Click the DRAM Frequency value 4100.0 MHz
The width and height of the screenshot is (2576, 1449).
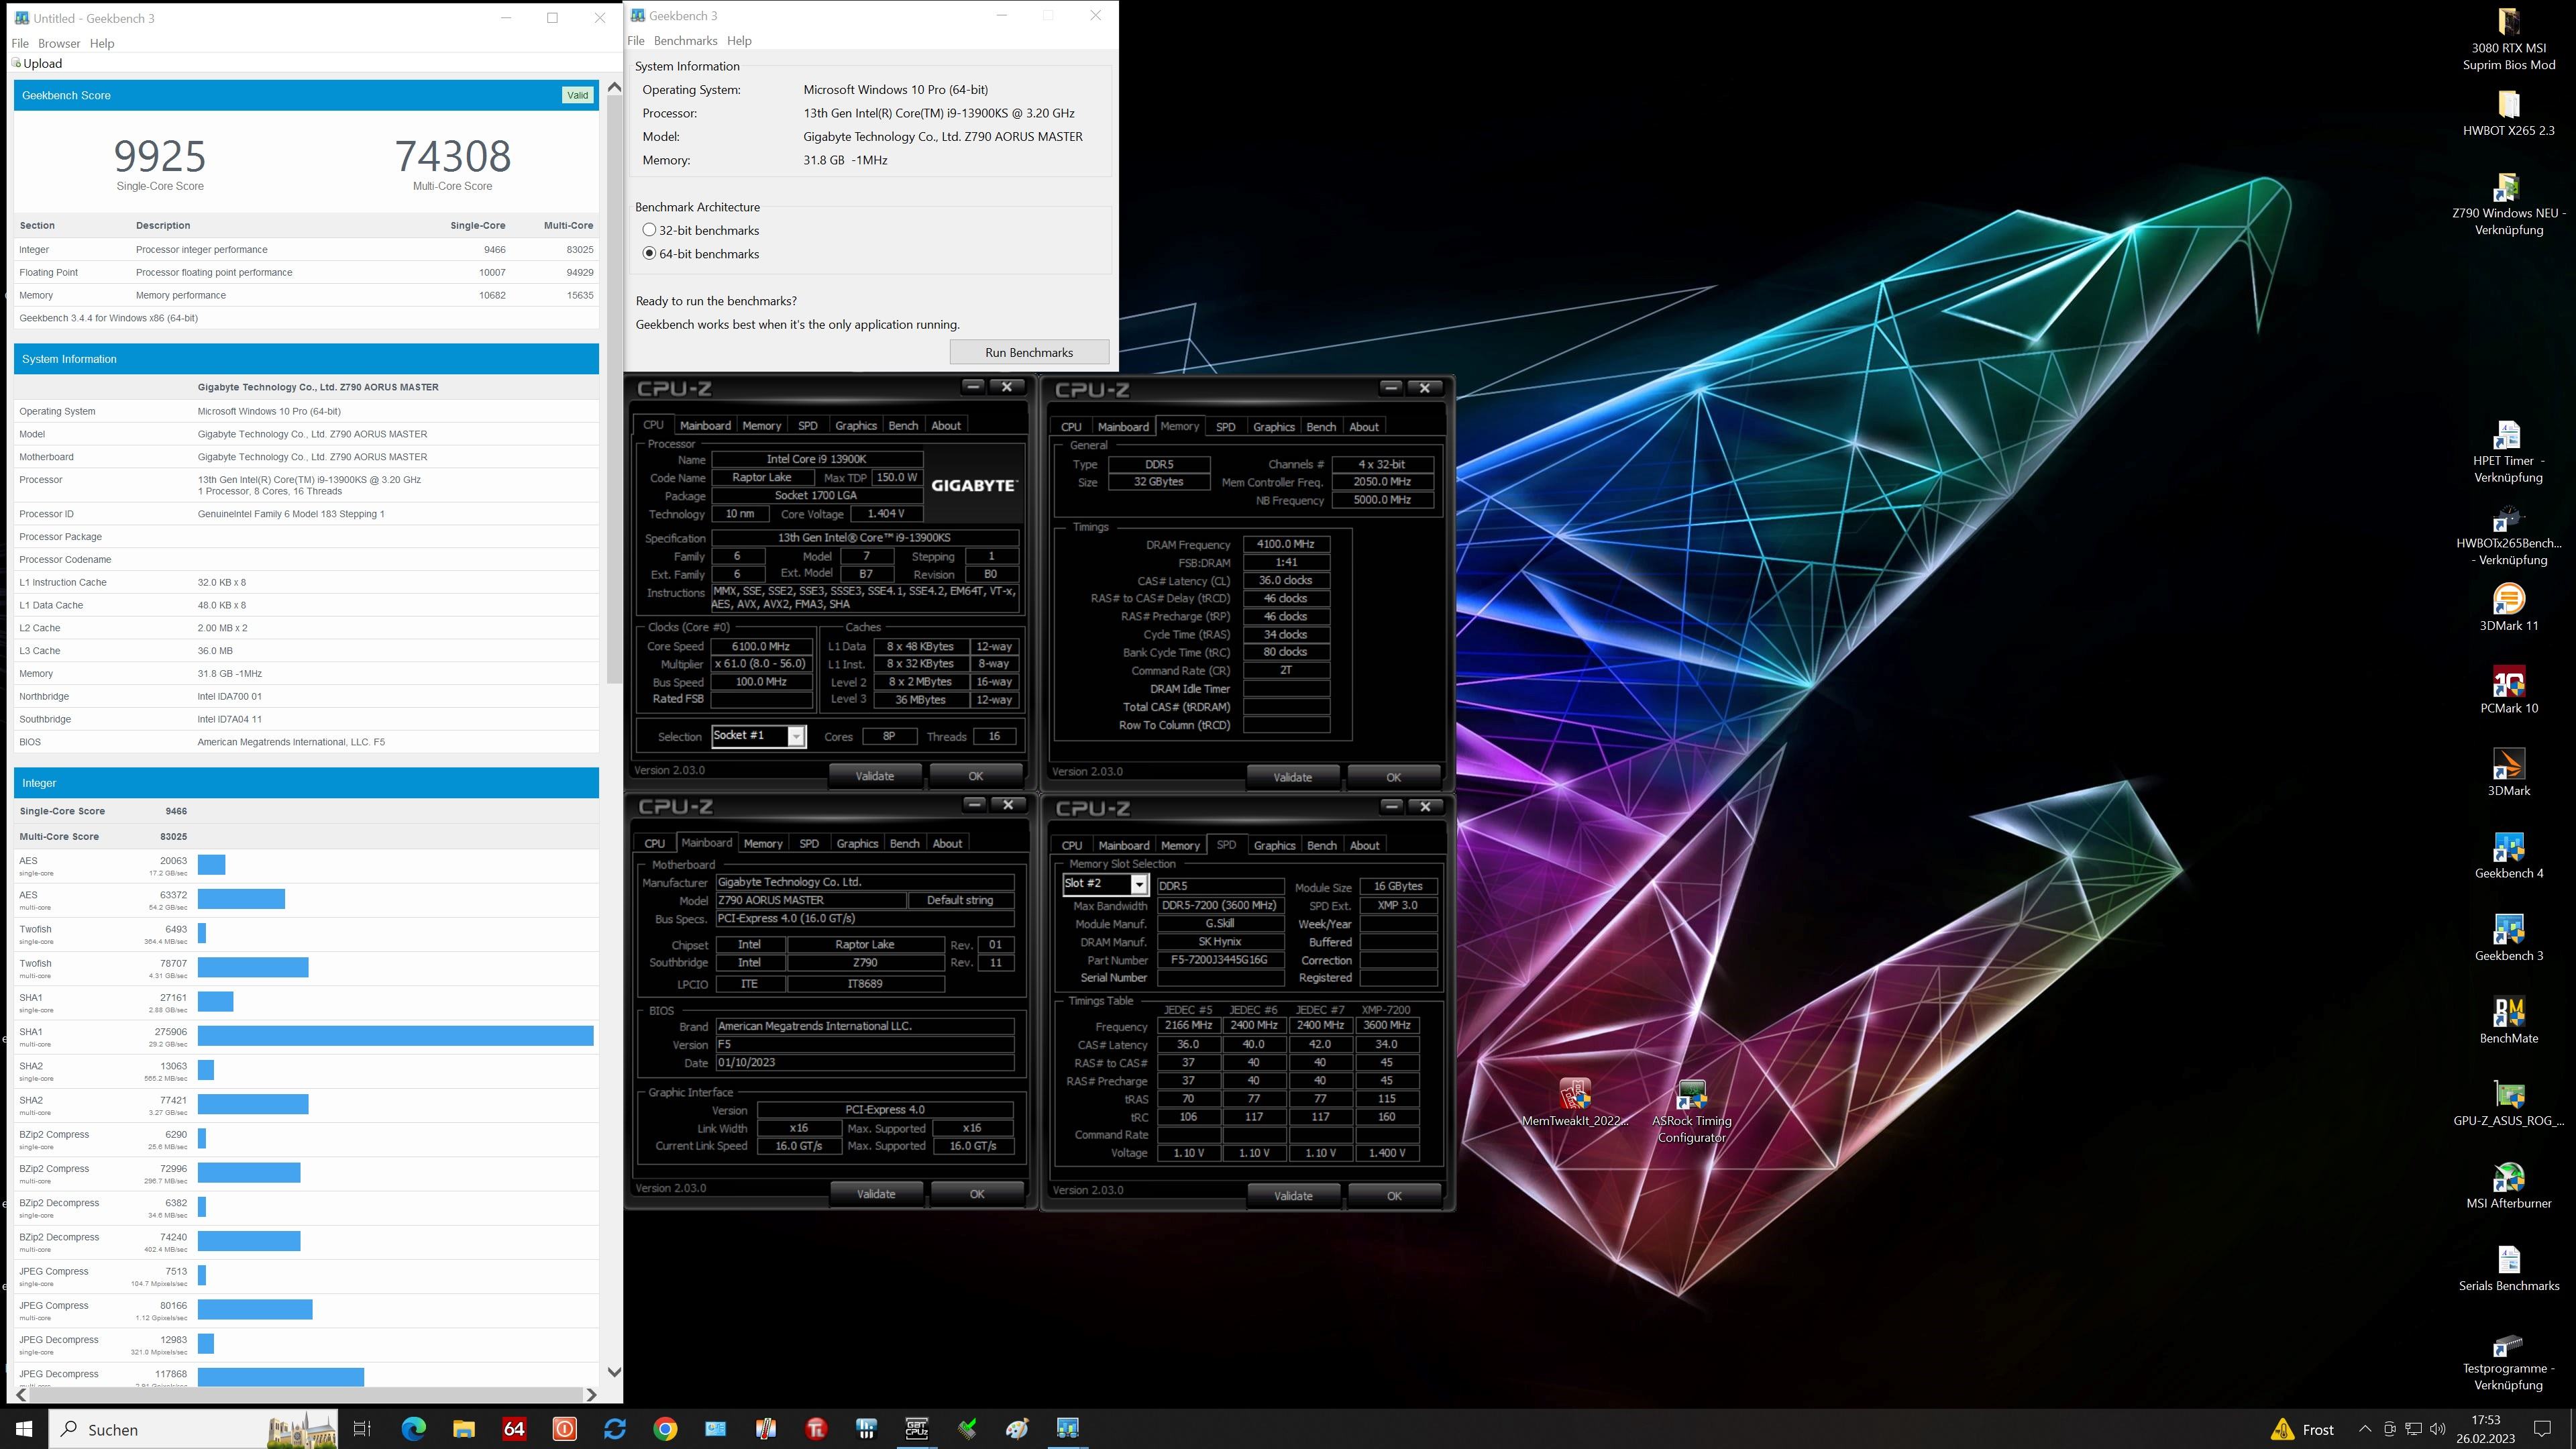[x=1286, y=545]
